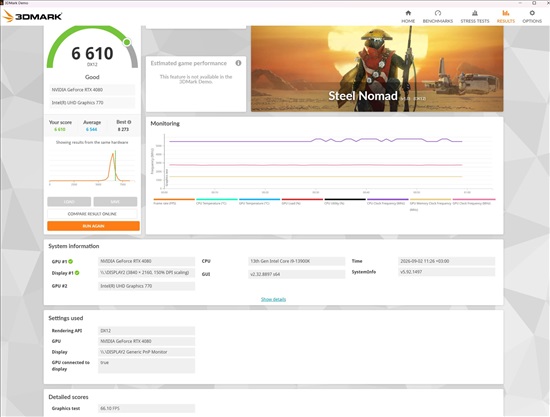The image size is (550, 417).
Task: Click the info icon beside Estimated game performance
Action: pos(239,63)
